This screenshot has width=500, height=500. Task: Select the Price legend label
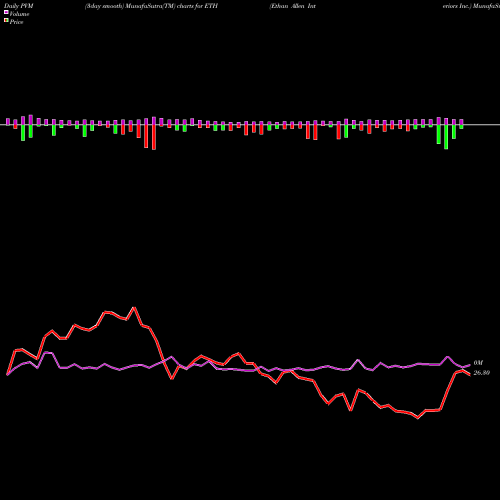point(16,22)
